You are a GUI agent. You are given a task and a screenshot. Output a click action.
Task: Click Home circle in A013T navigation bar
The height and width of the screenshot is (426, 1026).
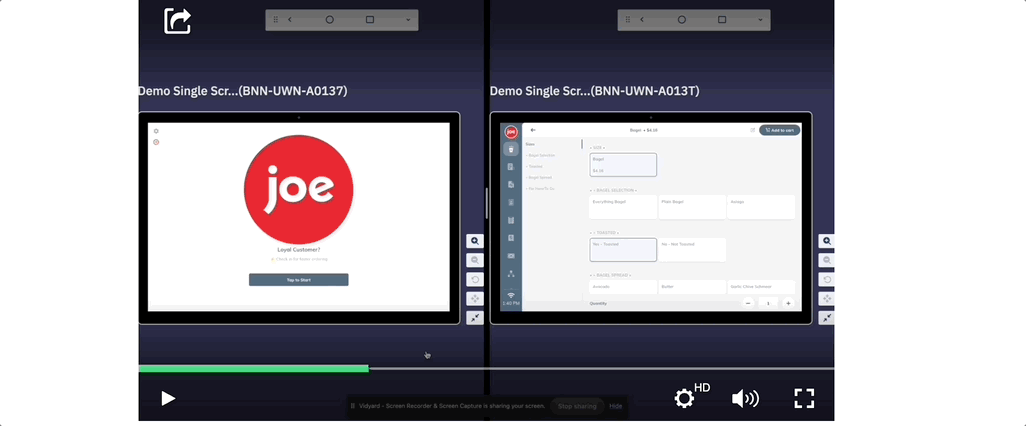tap(682, 20)
